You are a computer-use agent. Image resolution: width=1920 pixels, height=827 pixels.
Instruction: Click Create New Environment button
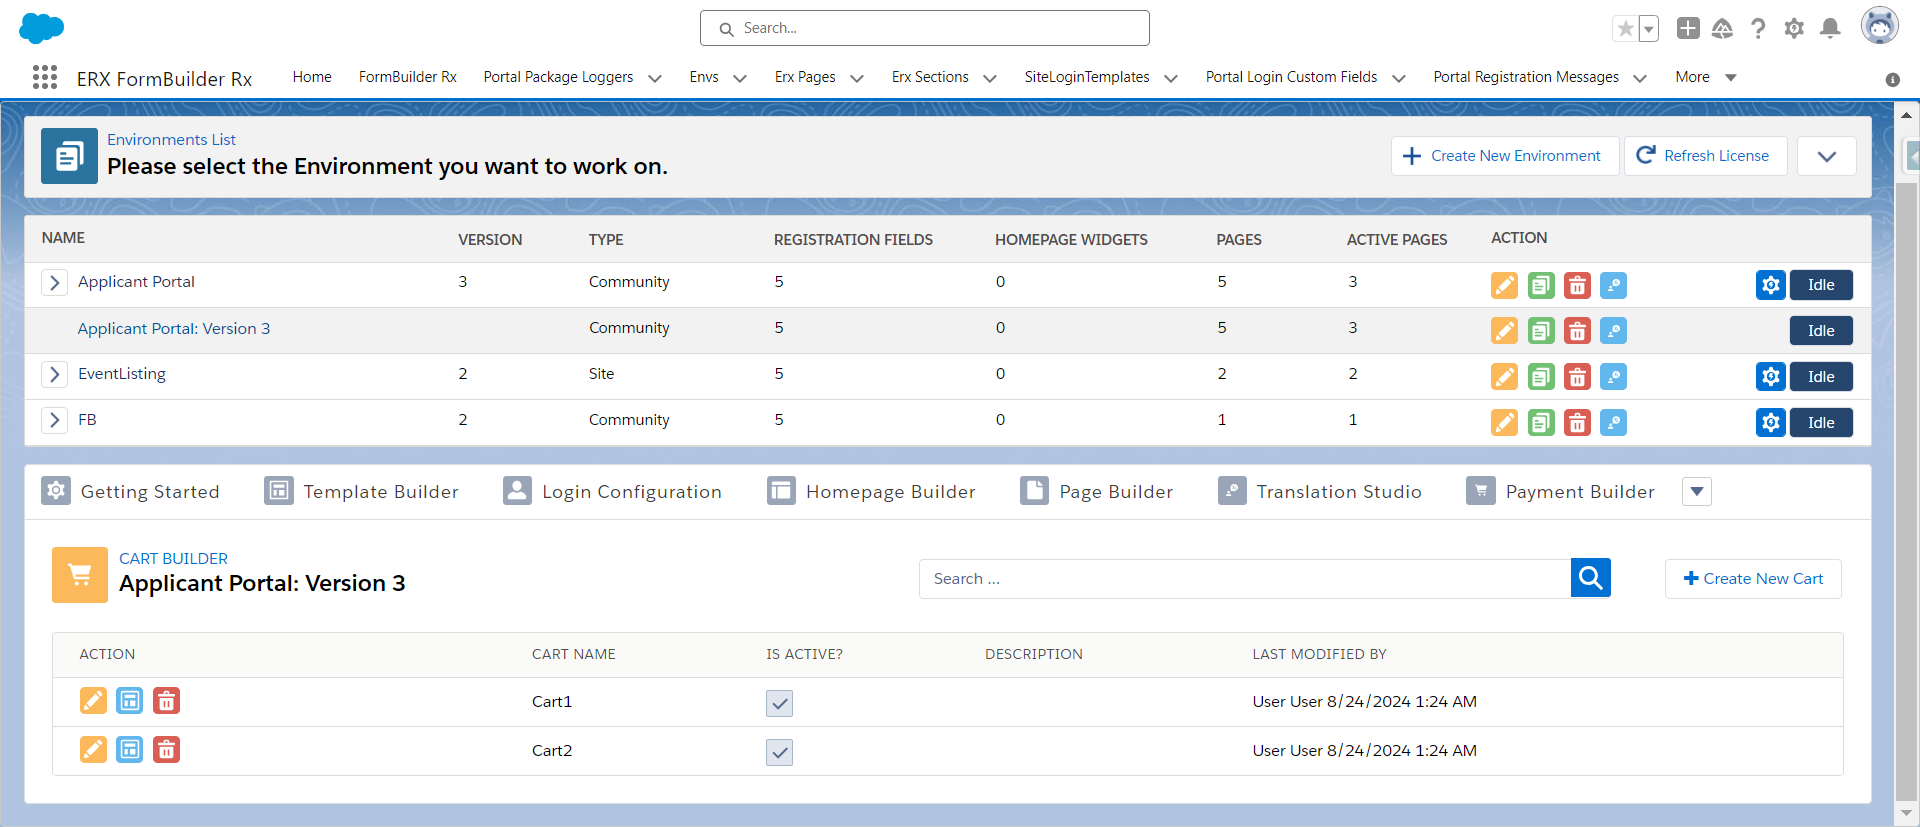(x=1504, y=156)
